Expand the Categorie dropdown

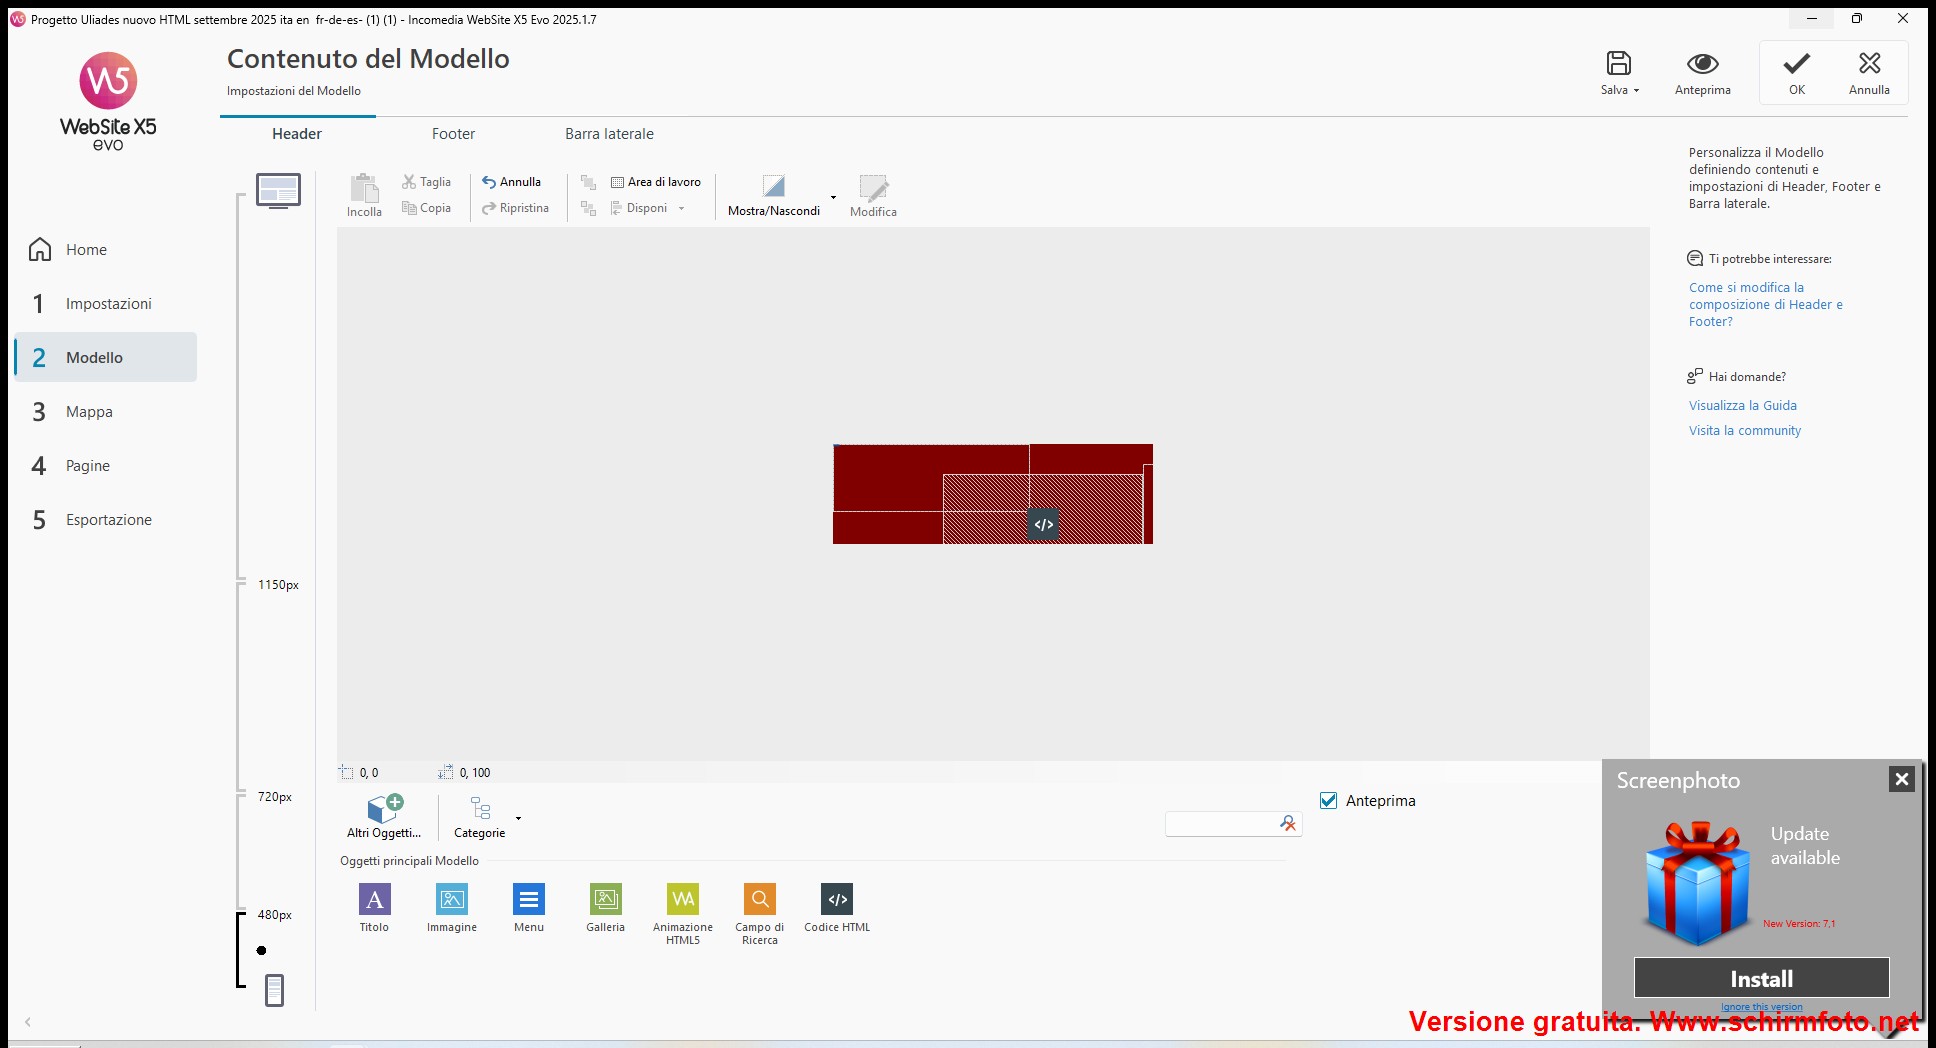[518, 818]
